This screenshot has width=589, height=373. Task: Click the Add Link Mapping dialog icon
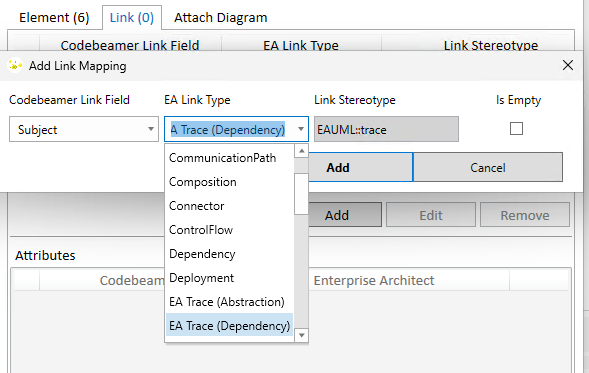tap(15, 66)
